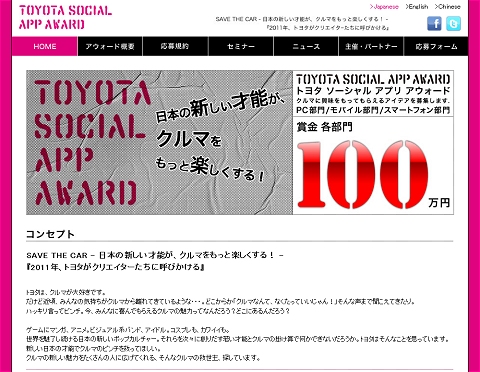Click the PC部門/モバイル部門 category text
The width and height of the screenshot is (480, 372).
coord(373,110)
